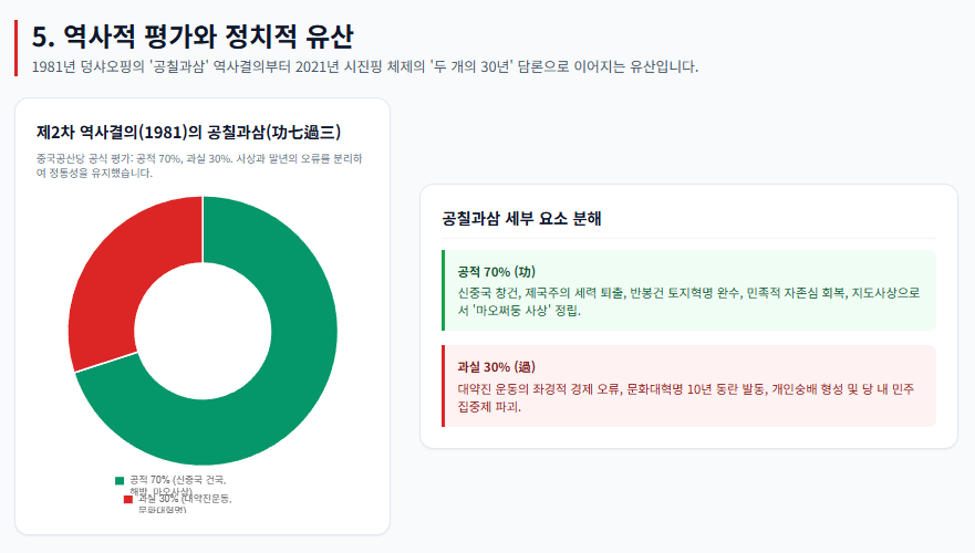
Task: Click chart title 제2차 역사결의(1981)의 공칠과삼
Action: coord(188,132)
